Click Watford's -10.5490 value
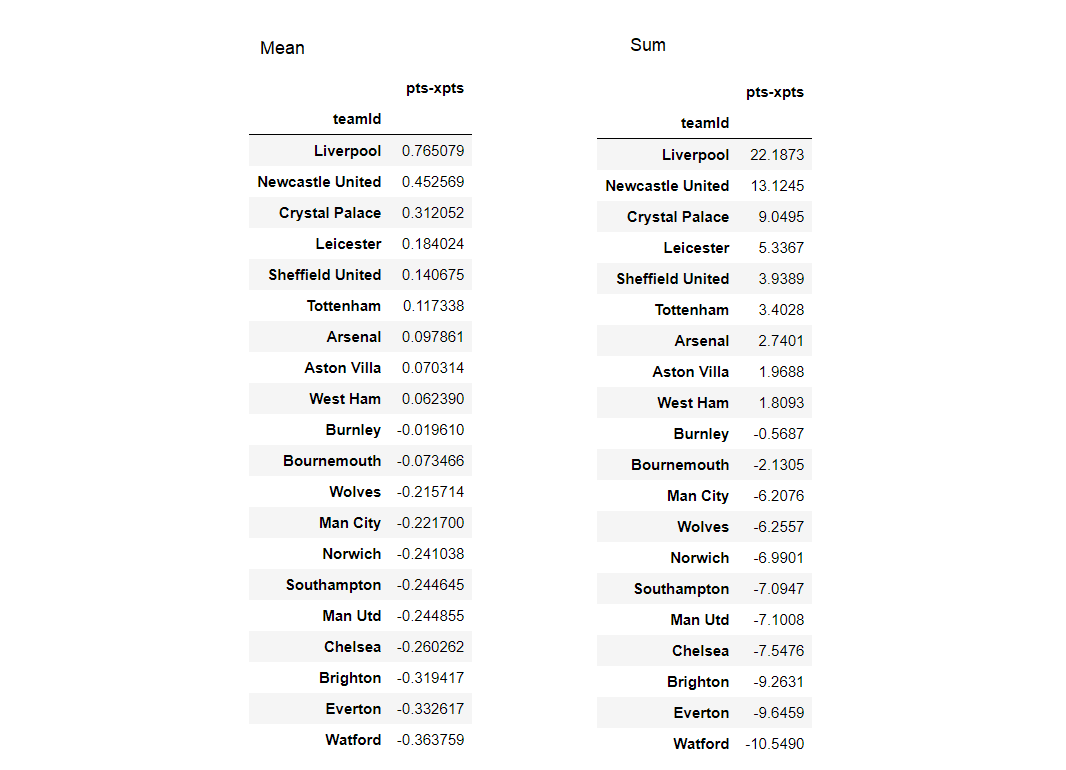1066x770 pixels. point(775,744)
